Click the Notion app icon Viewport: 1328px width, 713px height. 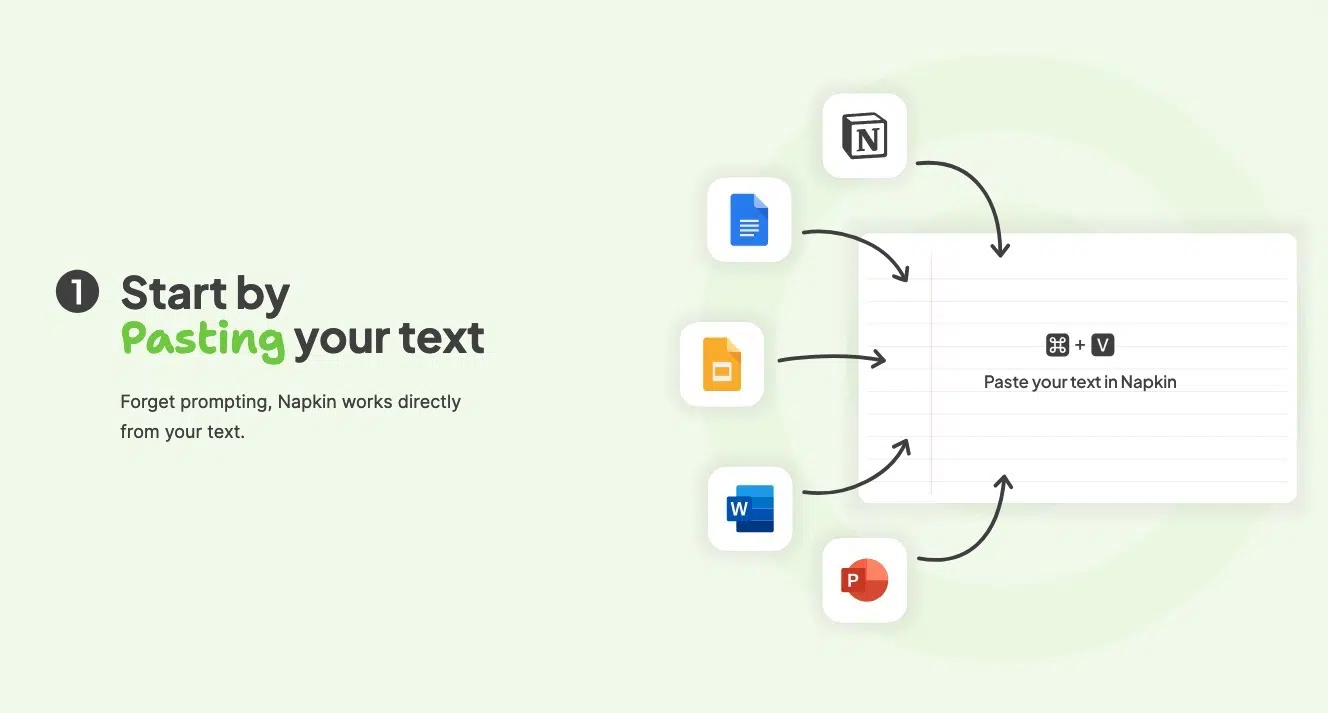(x=864, y=136)
